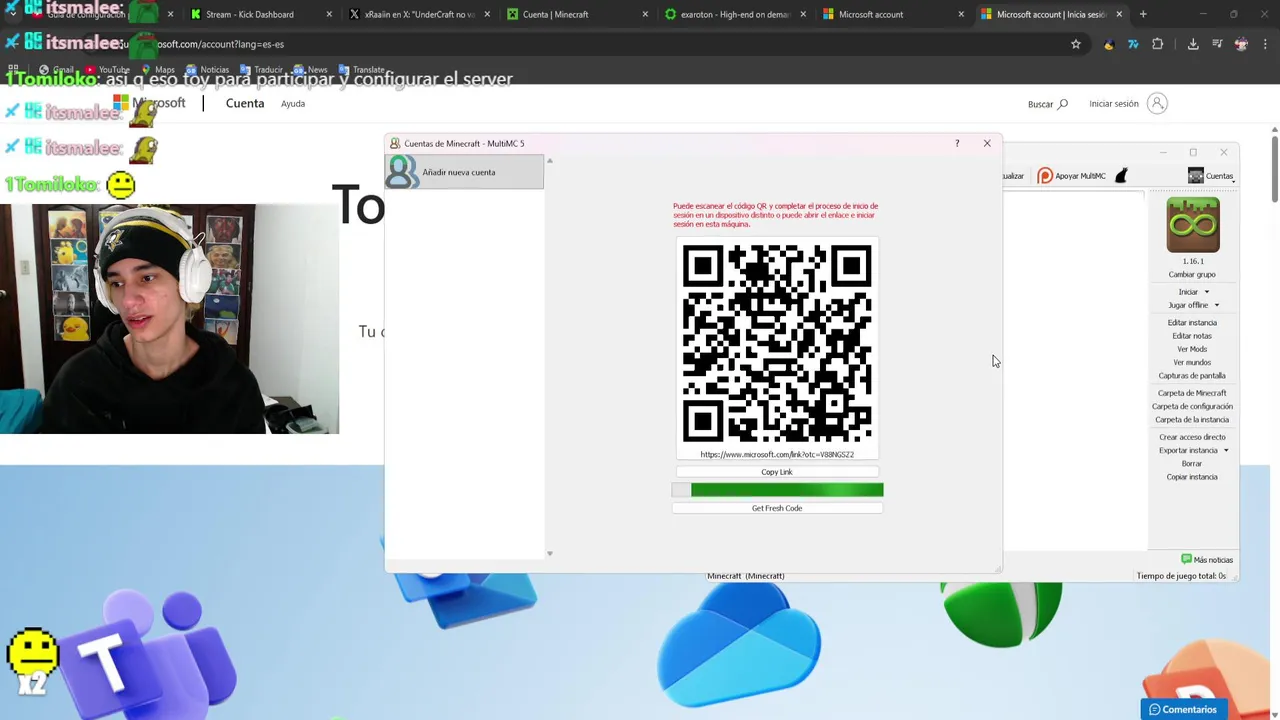Click Copiar instancia in MultiMC
The image size is (1280, 720).
click(x=1192, y=477)
